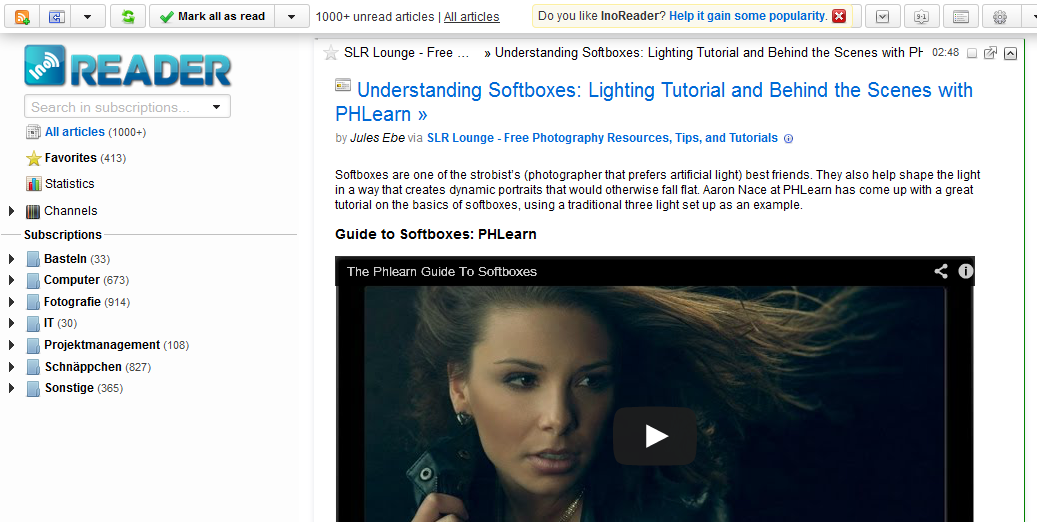Open the dropdown next to the sidebar toggle button
This screenshot has width=1037, height=522.
(x=87, y=17)
